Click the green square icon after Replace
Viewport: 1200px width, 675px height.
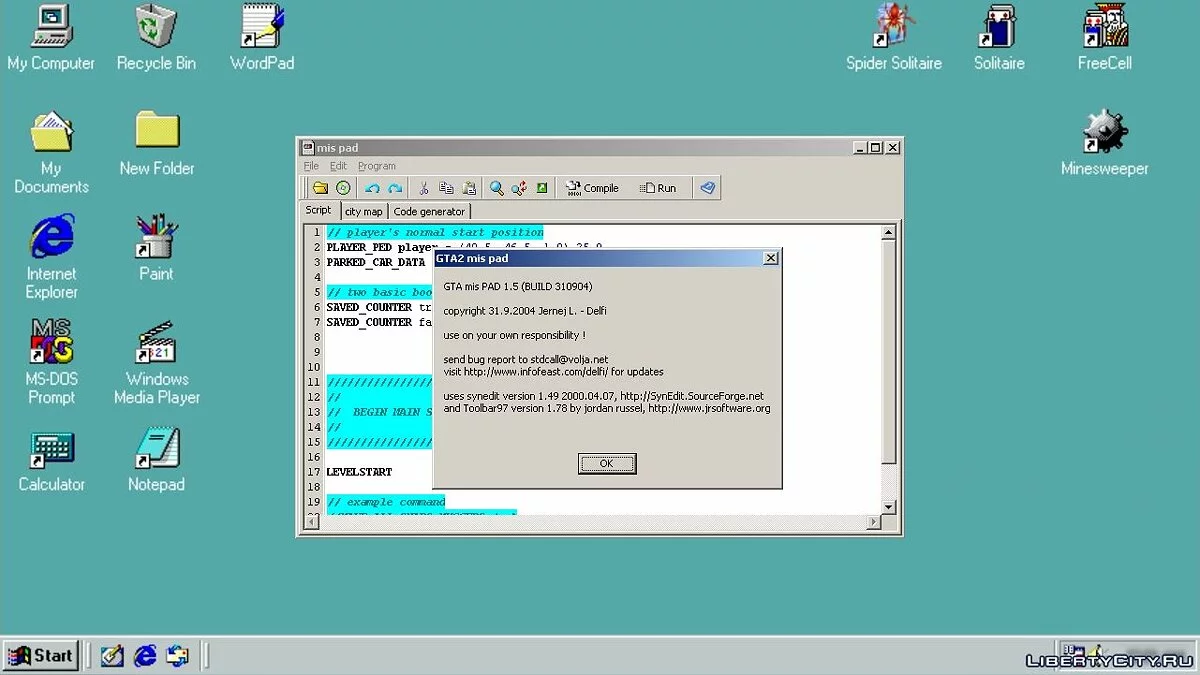click(542, 188)
